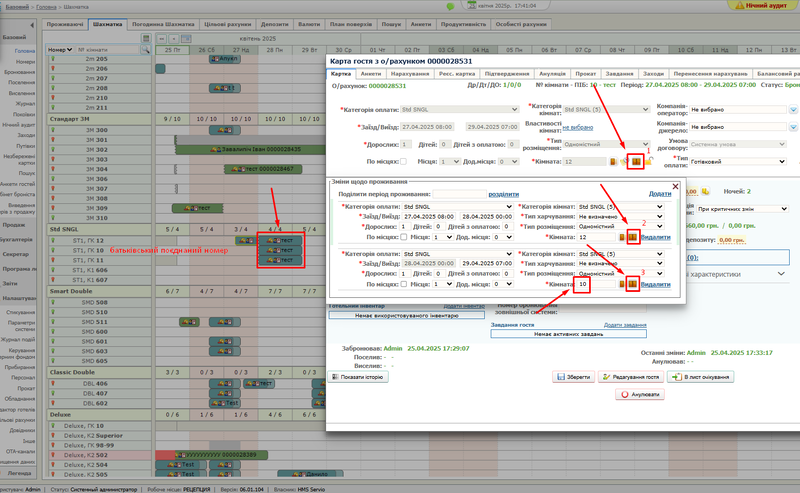This screenshot has width=800, height=493.
Task: Toggle По місцях checkbox in the first stay period
Action: (x=403, y=237)
